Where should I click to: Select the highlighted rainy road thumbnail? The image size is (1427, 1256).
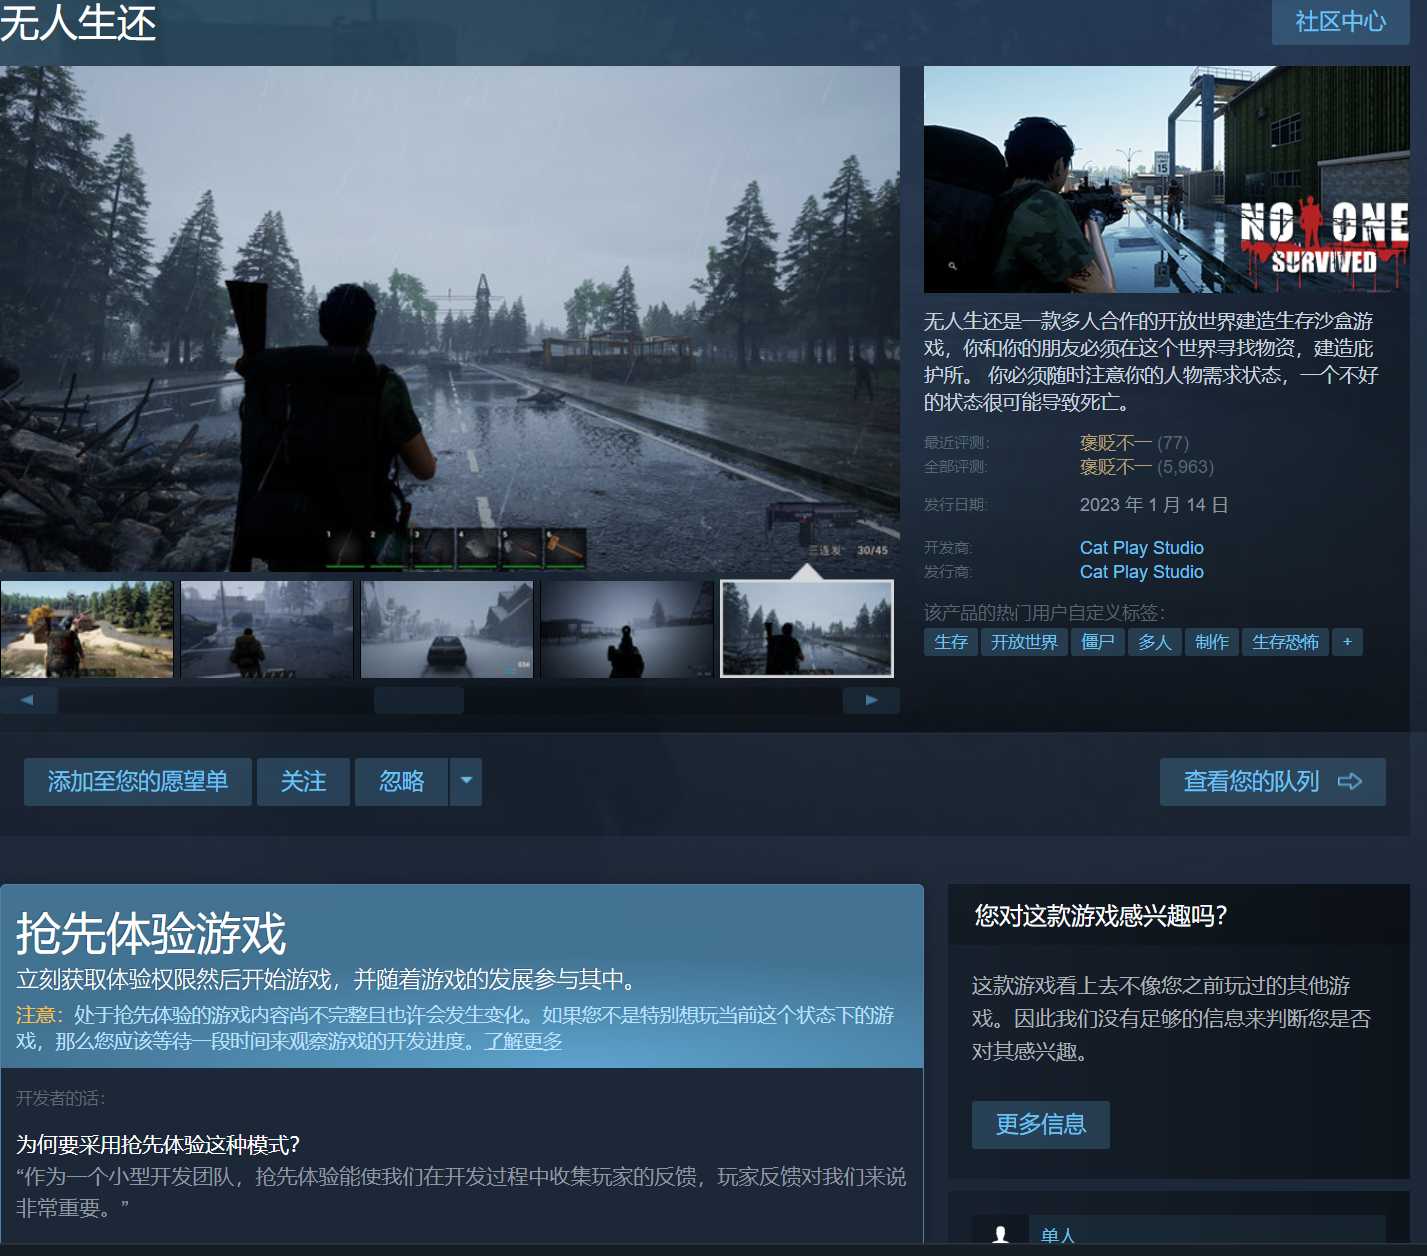point(807,629)
